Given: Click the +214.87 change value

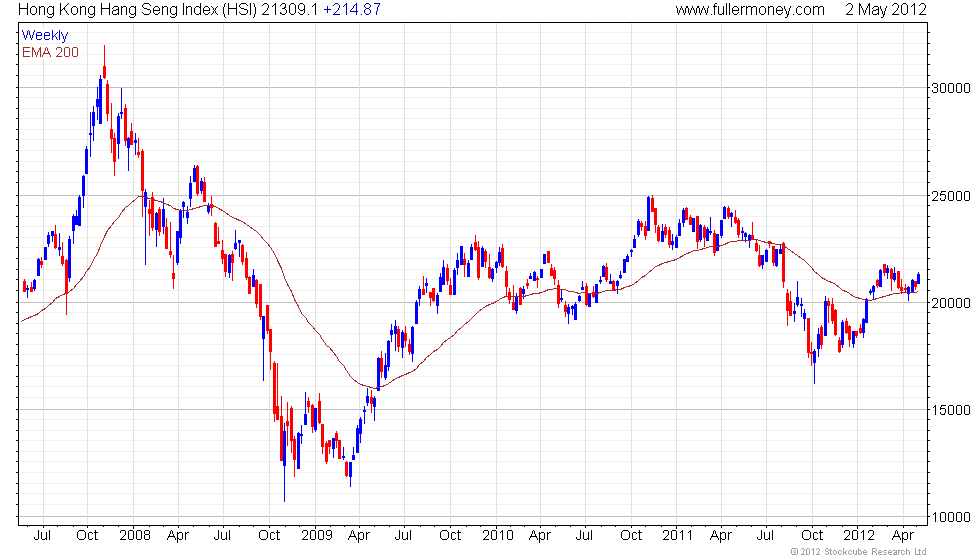Looking at the screenshot, I should point(352,9).
